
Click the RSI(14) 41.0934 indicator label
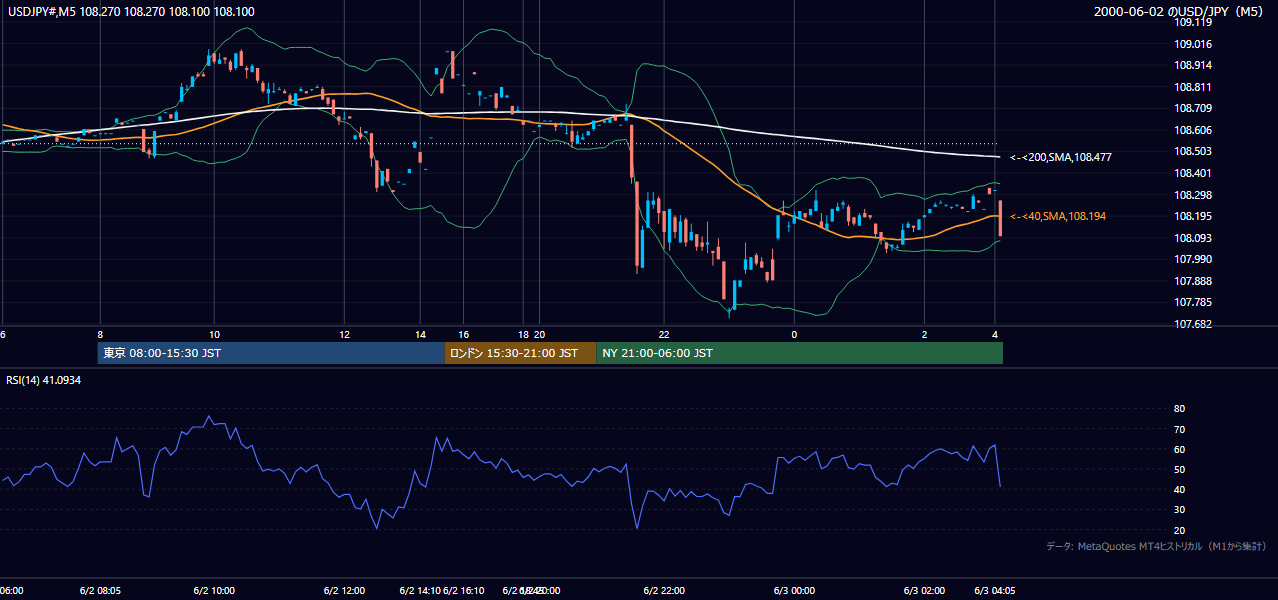click(44, 380)
